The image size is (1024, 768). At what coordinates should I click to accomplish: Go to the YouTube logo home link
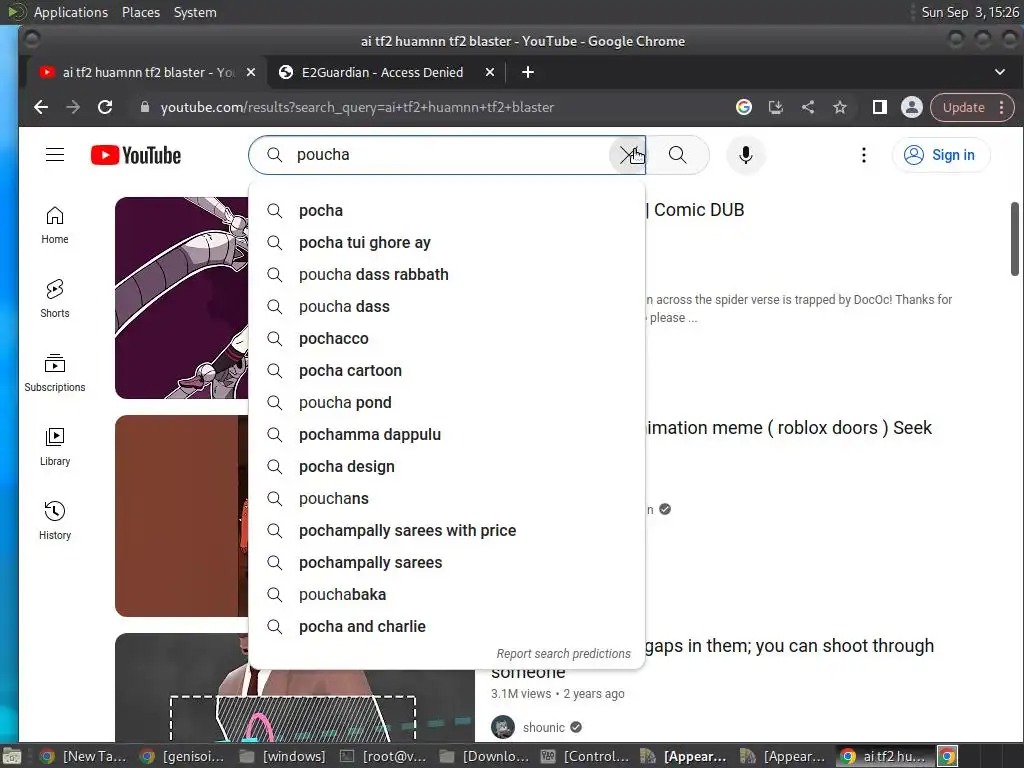tap(136, 155)
